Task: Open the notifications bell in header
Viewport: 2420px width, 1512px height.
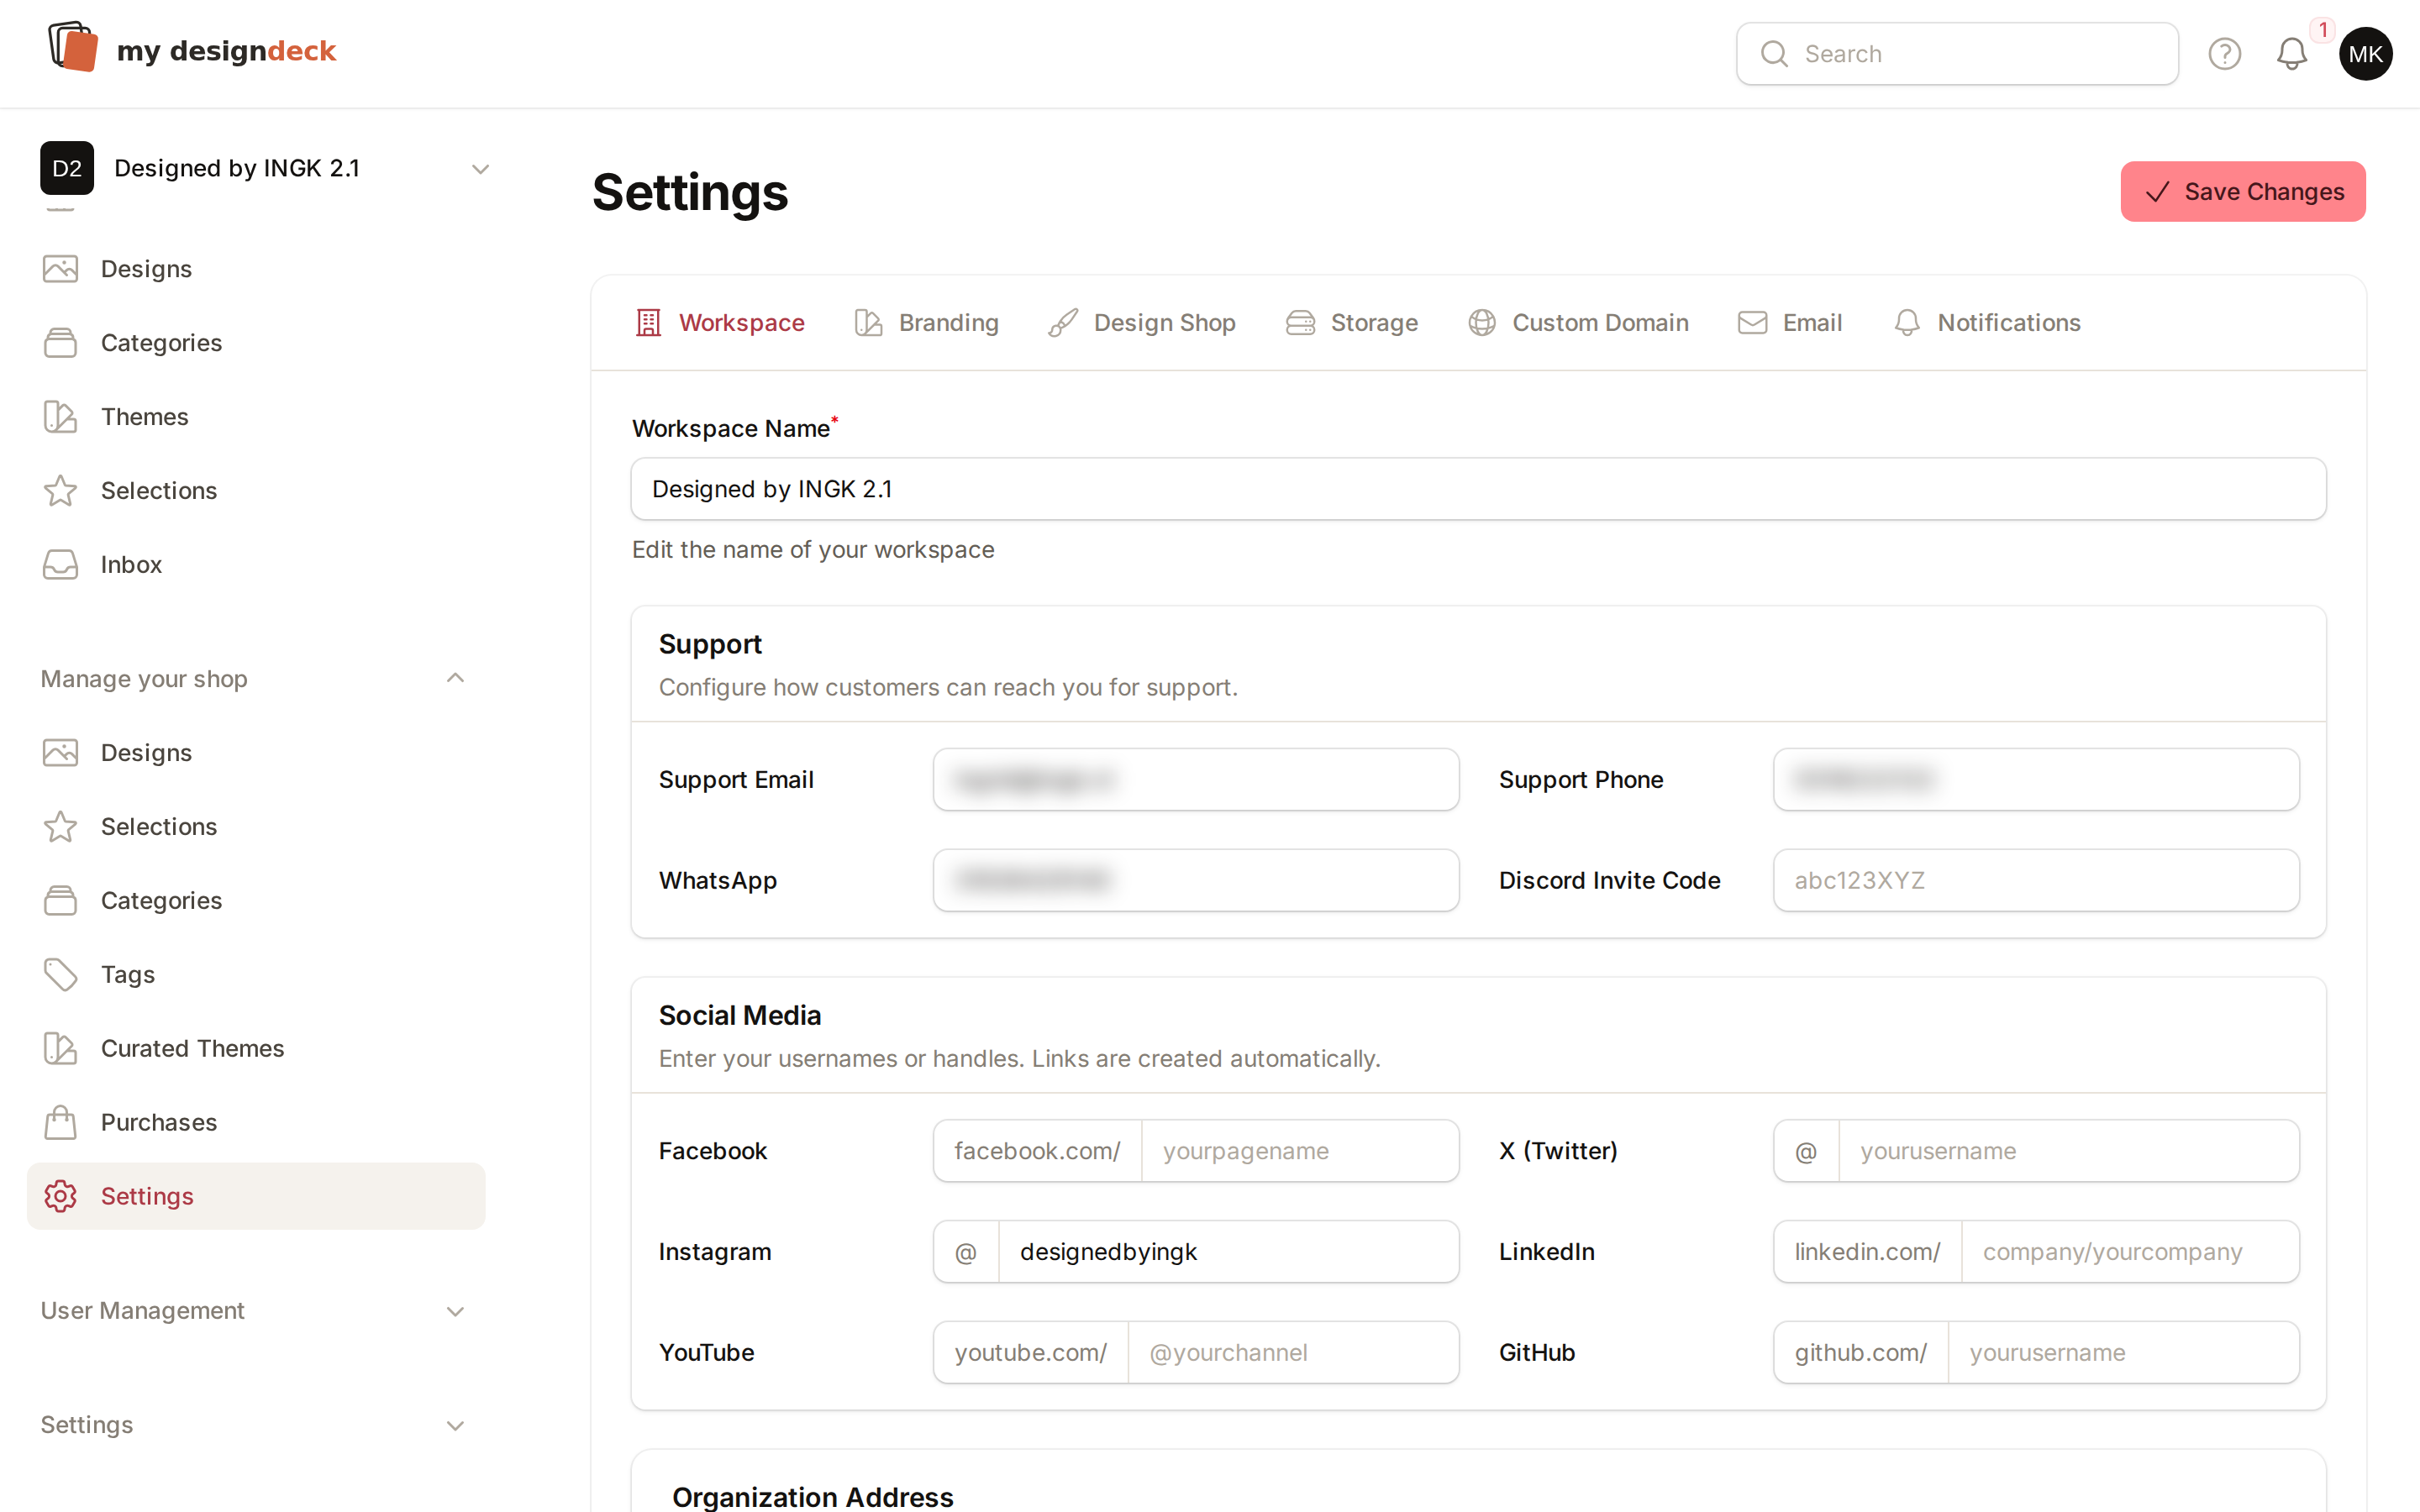Action: (2291, 54)
